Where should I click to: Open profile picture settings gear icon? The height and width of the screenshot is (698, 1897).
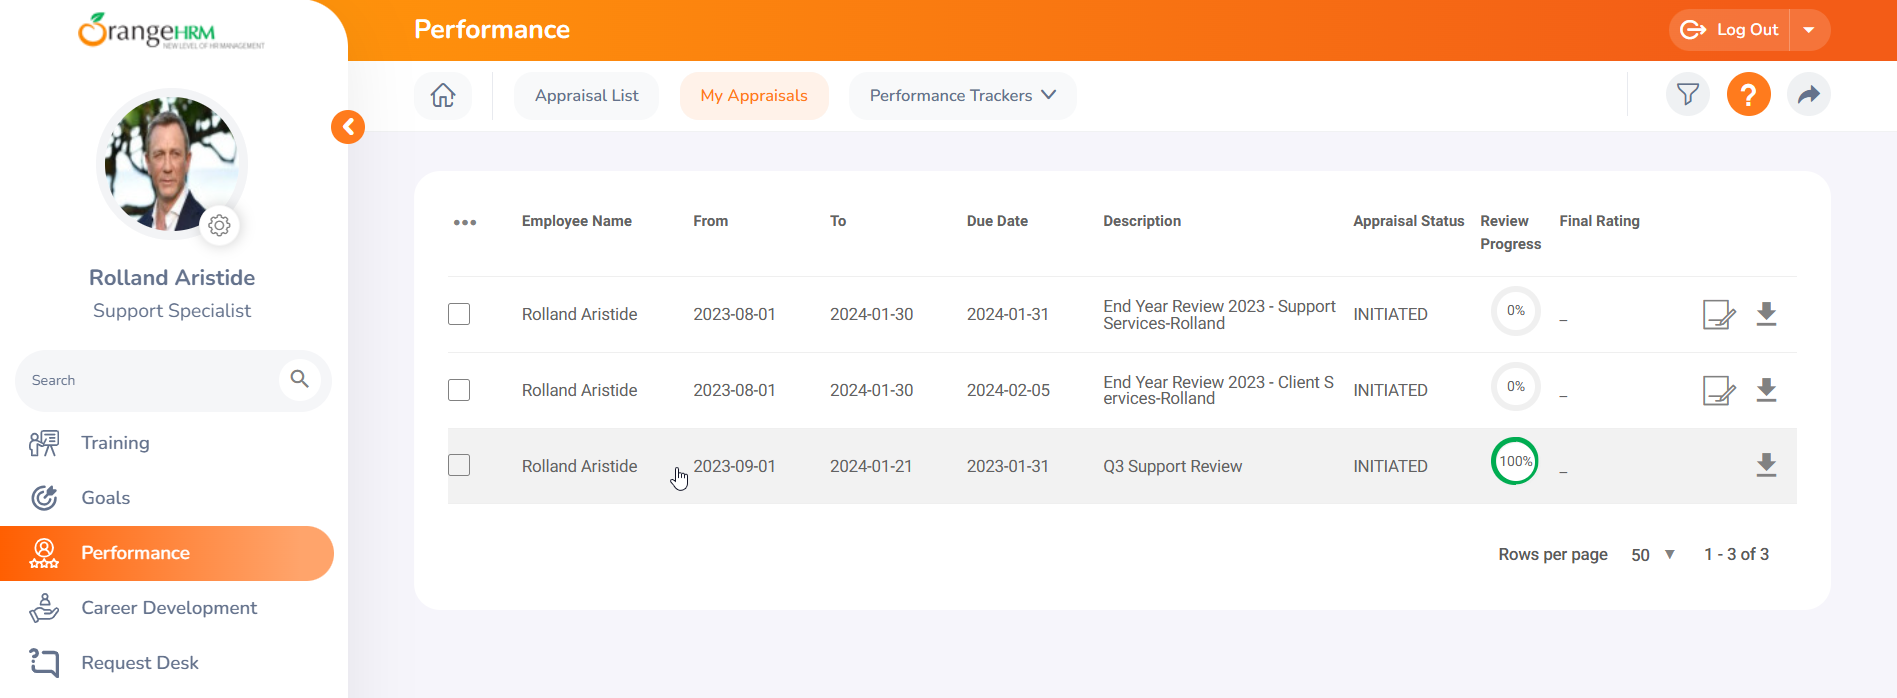pos(220,226)
